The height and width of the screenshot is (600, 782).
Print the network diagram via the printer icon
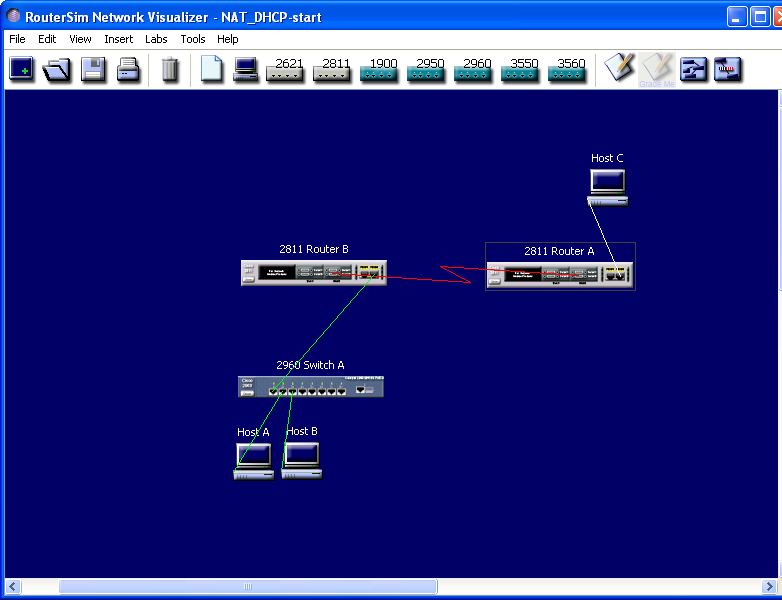pos(128,69)
